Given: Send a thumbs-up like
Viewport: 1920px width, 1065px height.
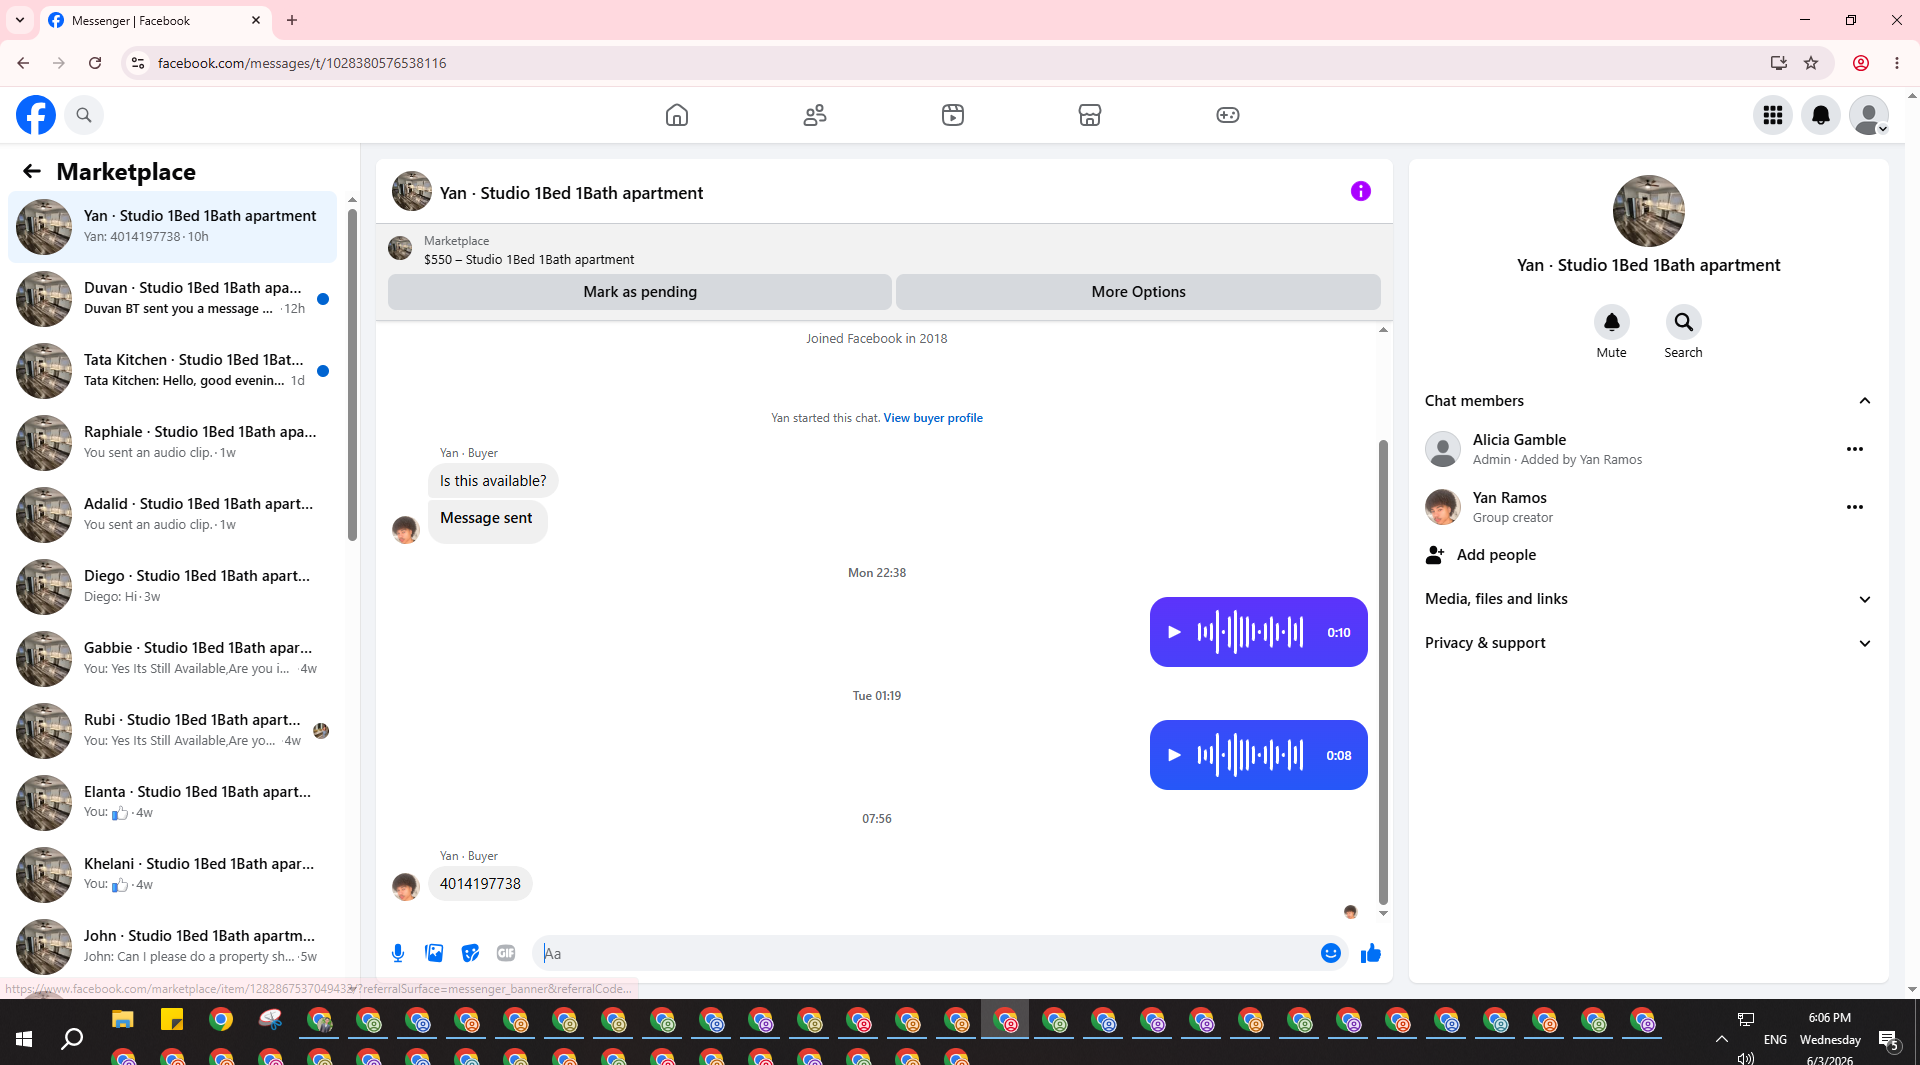Looking at the screenshot, I should click(1371, 953).
